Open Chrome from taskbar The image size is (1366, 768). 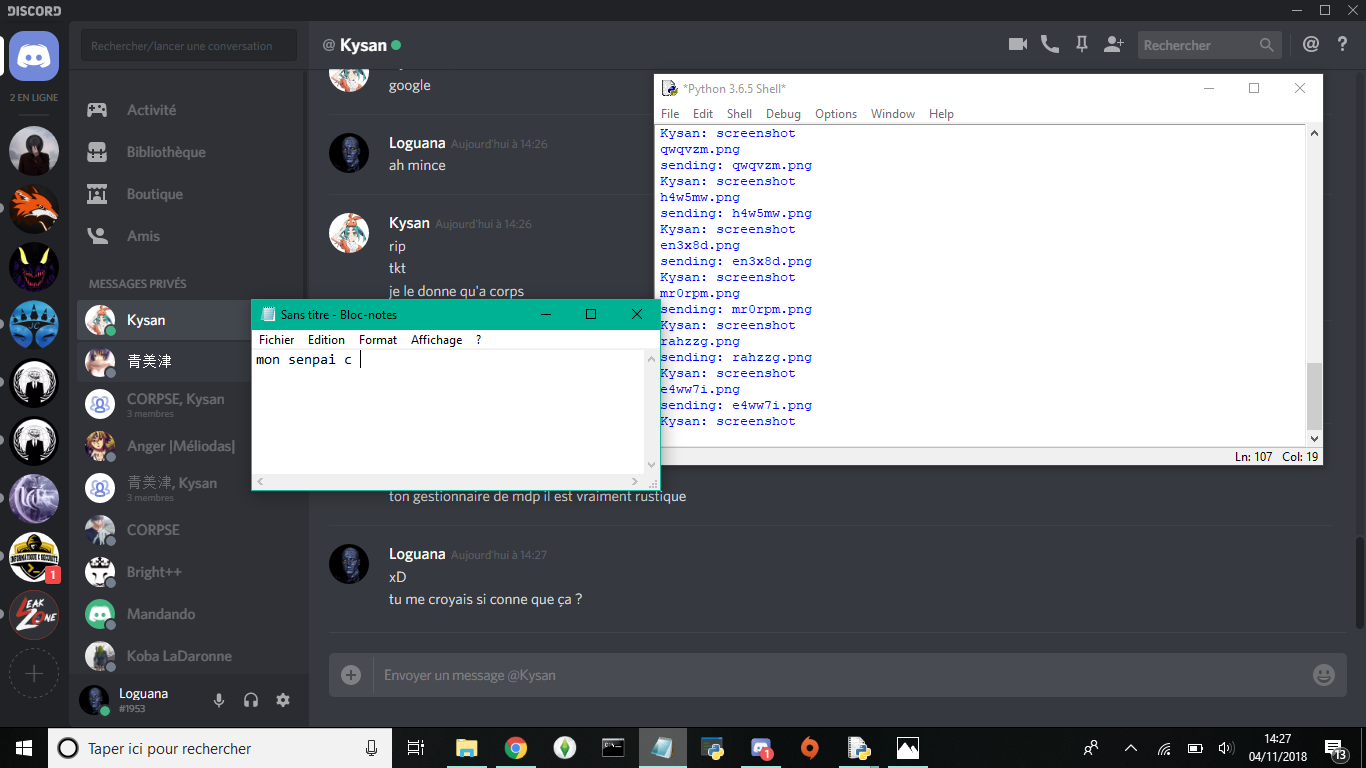515,748
